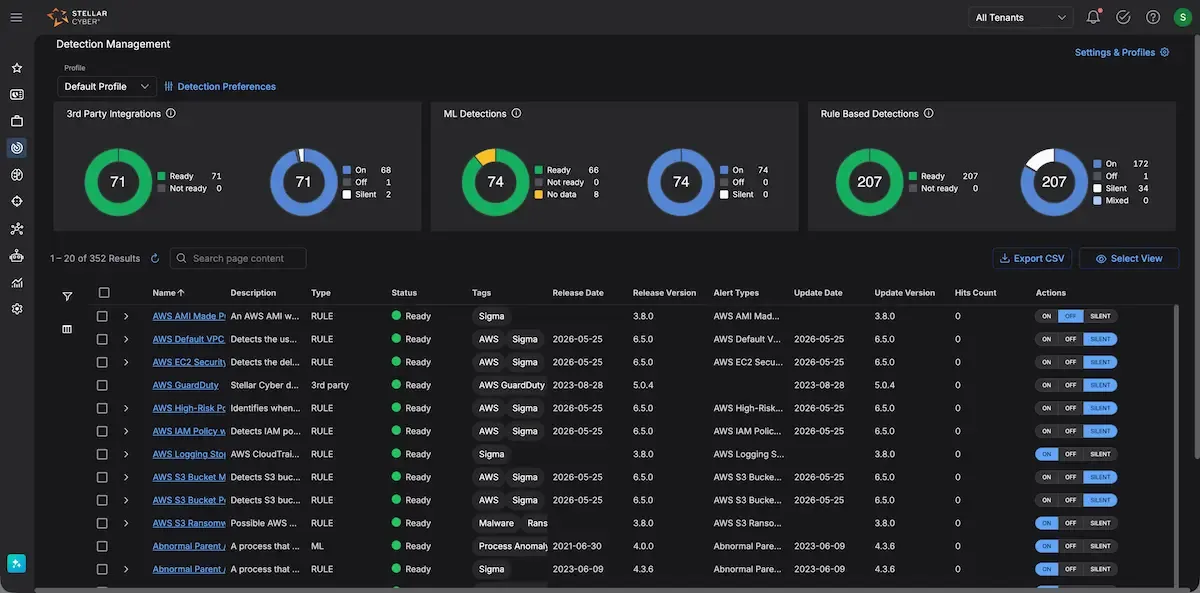The height and width of the screenshot is (593, 1200).
Task: Select the radar detection sidebar icon
Action: click(17, 148)
